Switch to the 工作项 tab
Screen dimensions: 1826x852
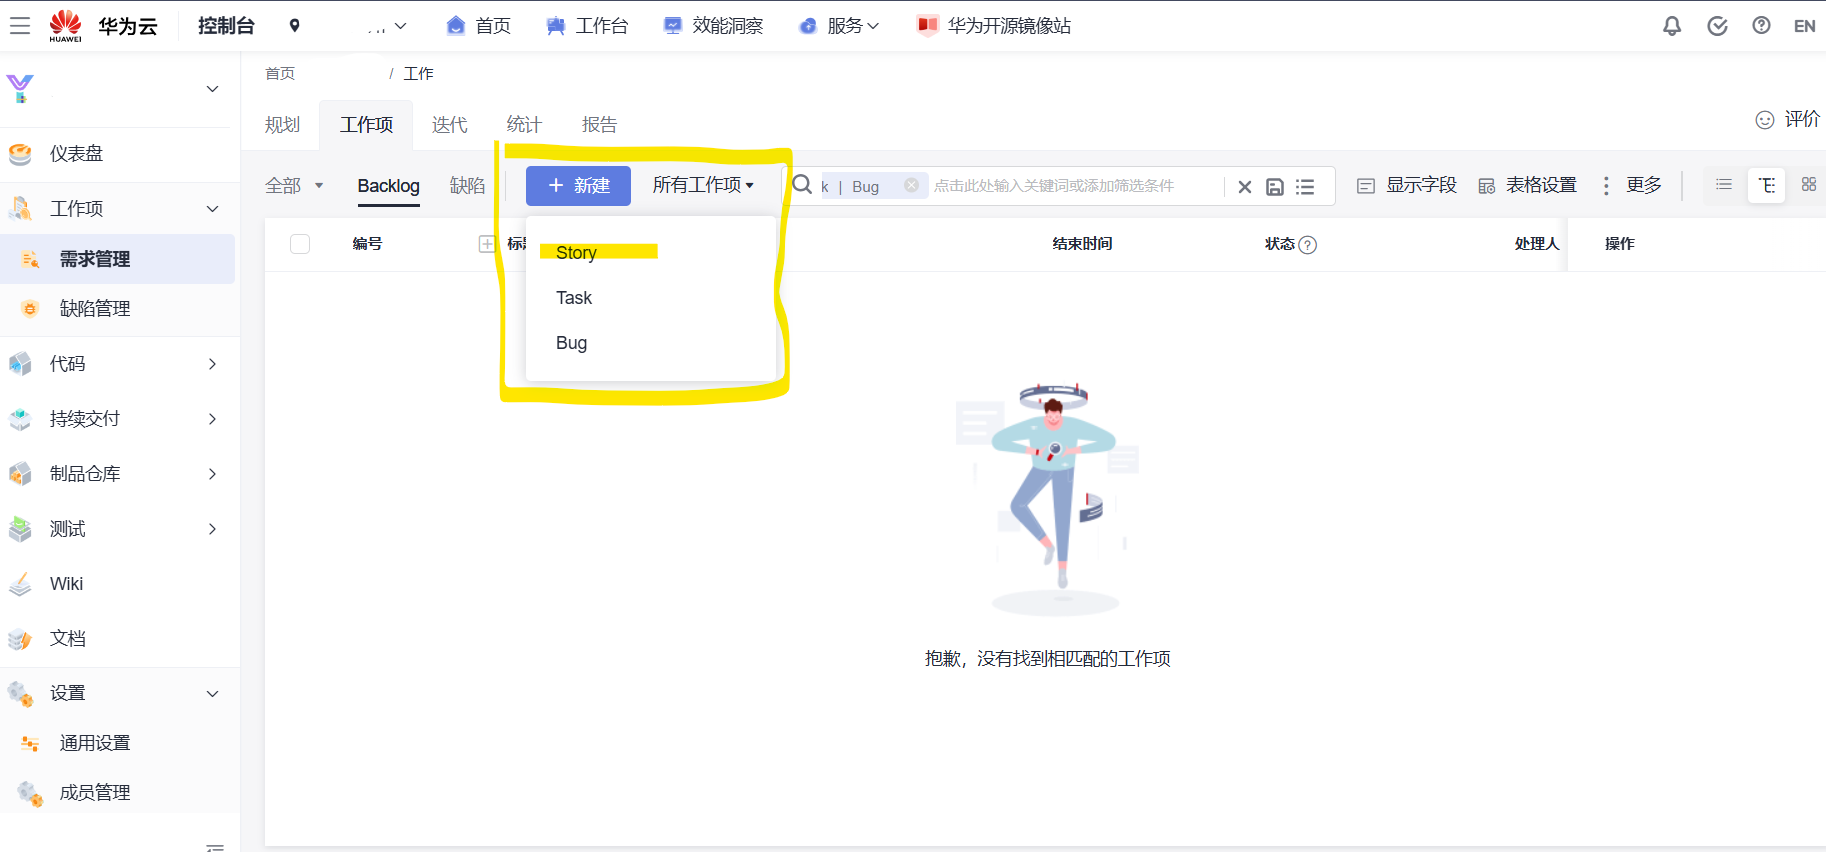366,125
